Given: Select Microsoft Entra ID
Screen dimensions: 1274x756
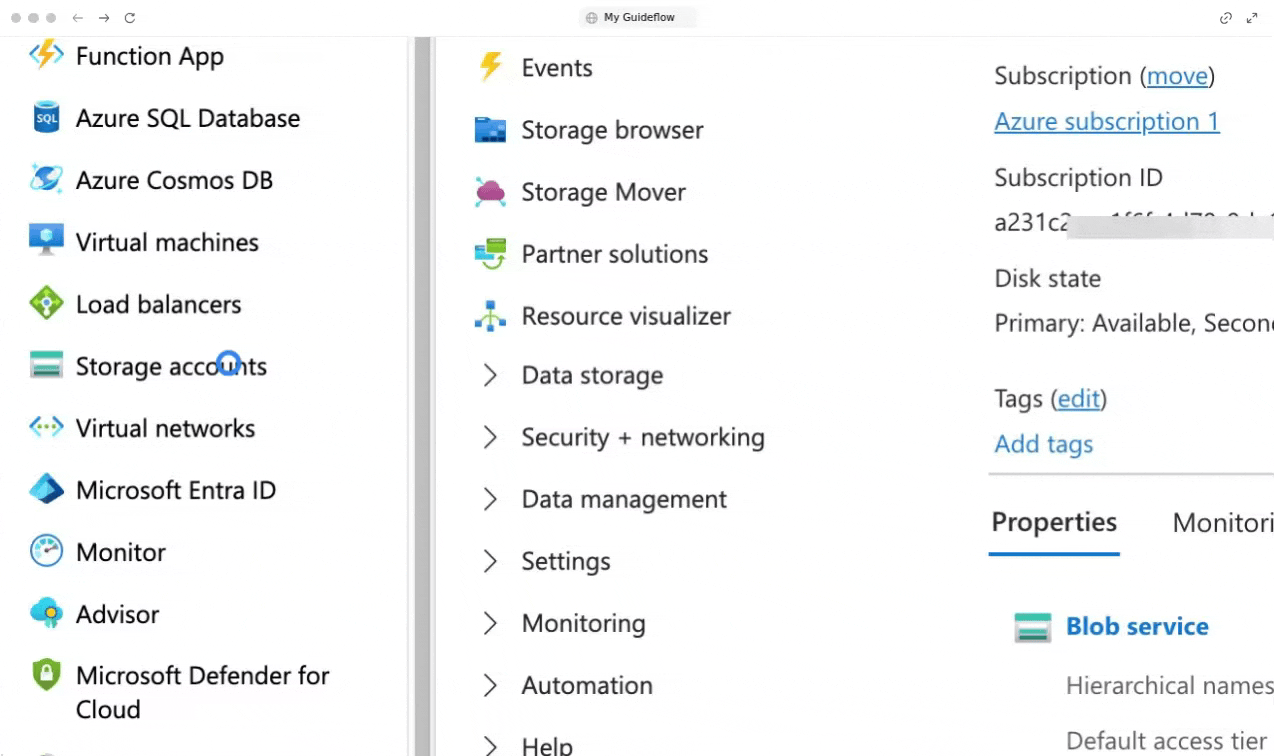Looking at the screenshot, I should pos(176,490).
